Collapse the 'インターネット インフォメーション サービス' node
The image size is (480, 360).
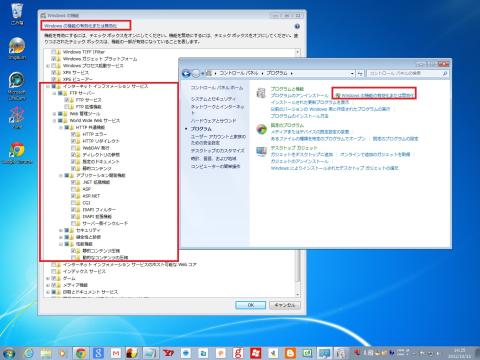pyautogui.click(x=48, y=86)
